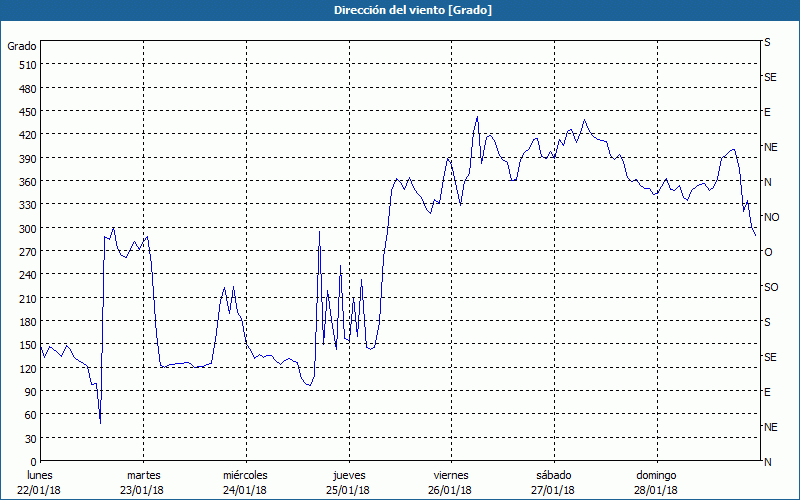This screenshot has height=500, width=800.
Task: Click the jueves 25/01/18 date label
Action: coord(348,482)
